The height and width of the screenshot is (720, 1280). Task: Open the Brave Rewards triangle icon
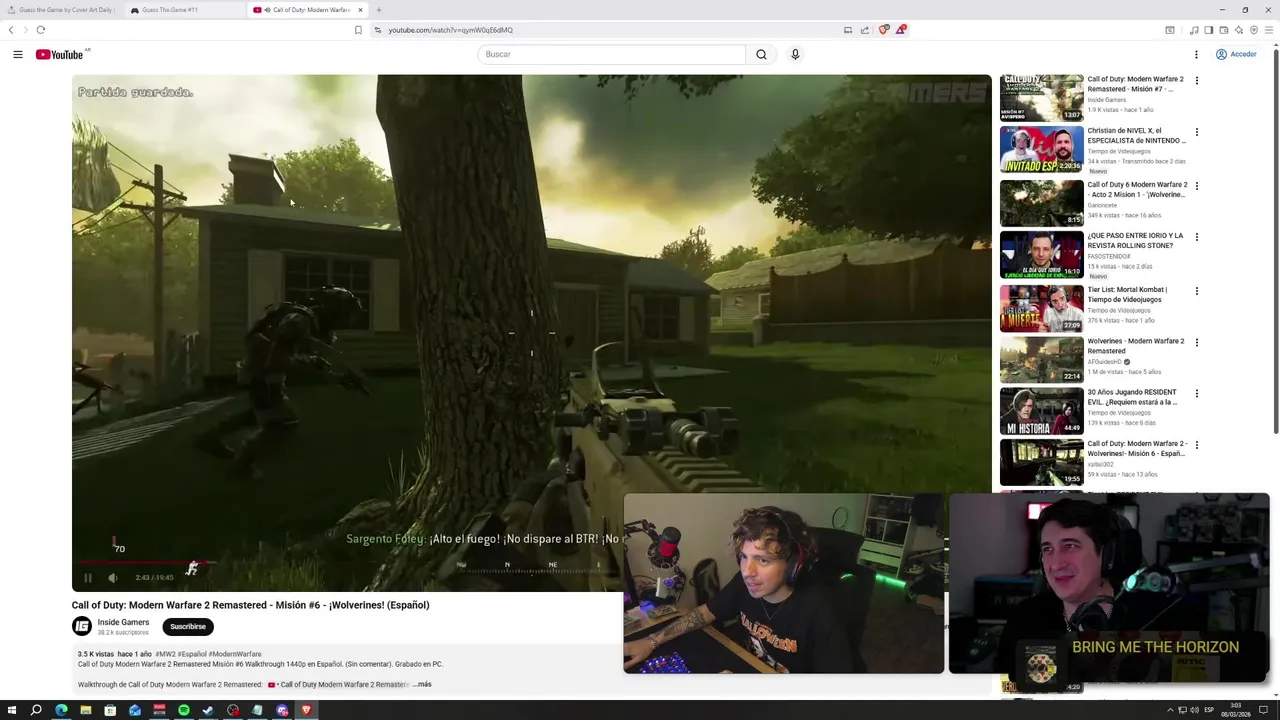[900, 30]
